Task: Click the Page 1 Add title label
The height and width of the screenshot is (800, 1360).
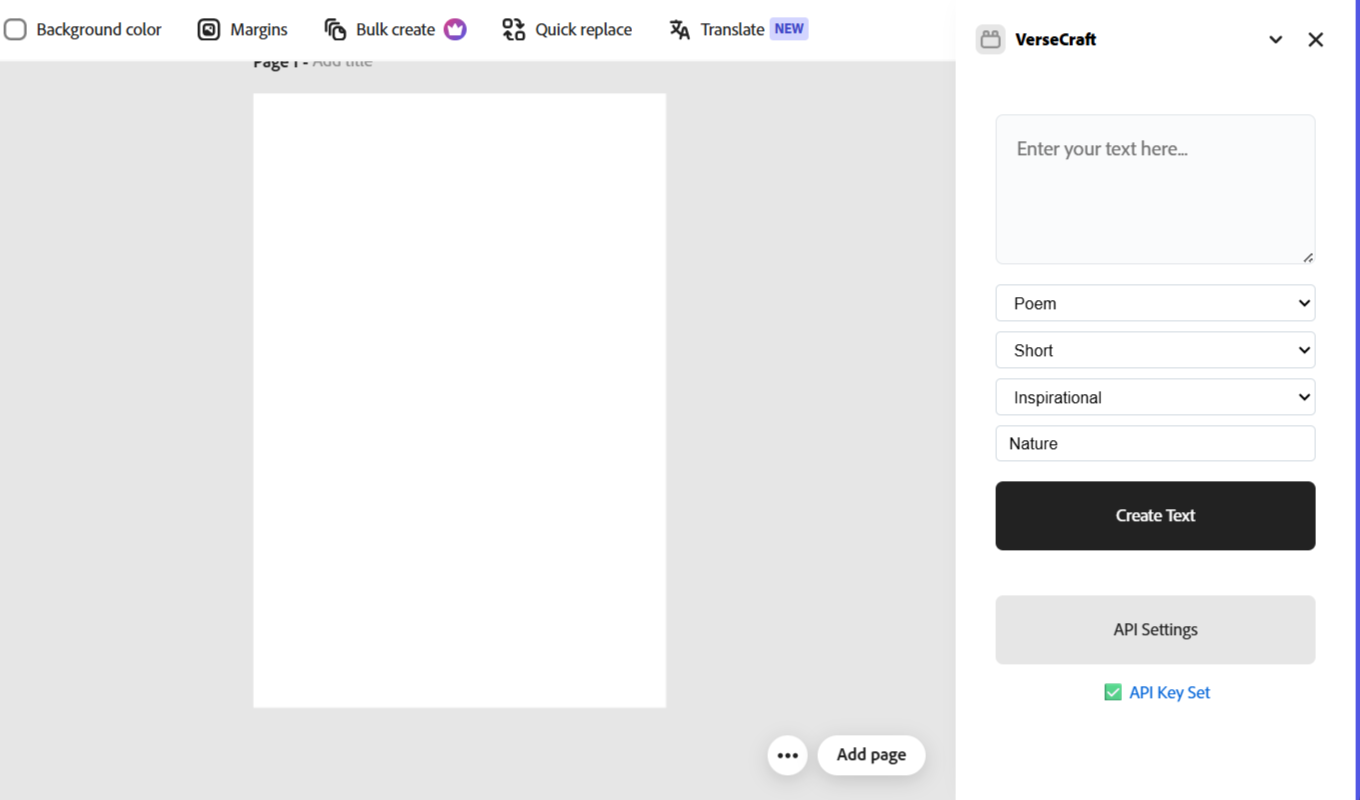Action: click(311, 60)
